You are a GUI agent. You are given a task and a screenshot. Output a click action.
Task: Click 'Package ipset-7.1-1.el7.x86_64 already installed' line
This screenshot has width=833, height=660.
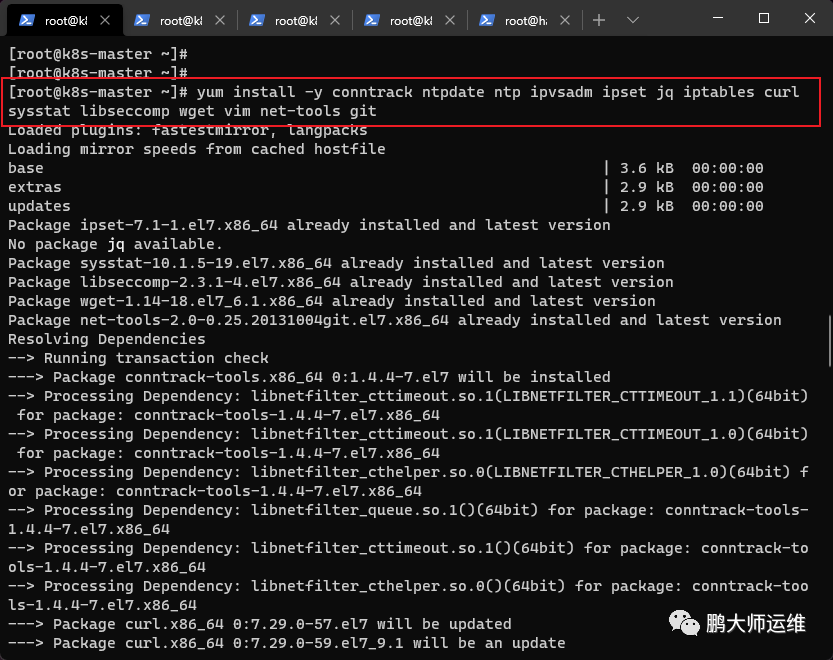coord(309,225)
